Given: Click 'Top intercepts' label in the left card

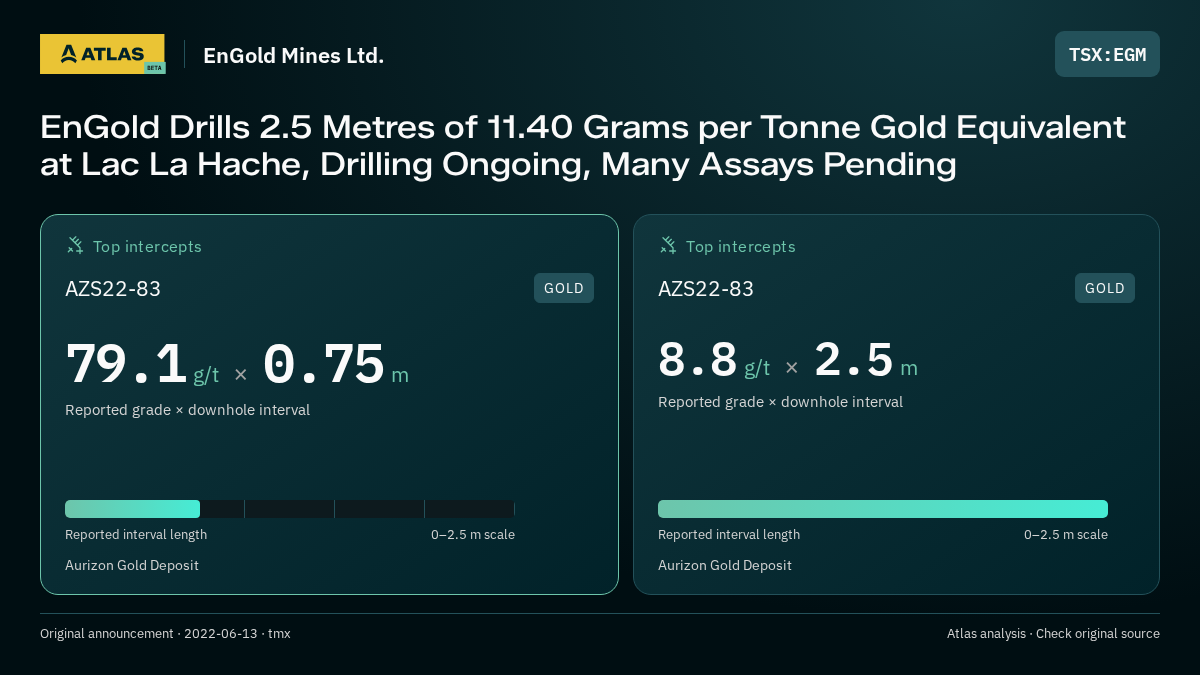Looking at the screenshot, I should pos(147,246).
